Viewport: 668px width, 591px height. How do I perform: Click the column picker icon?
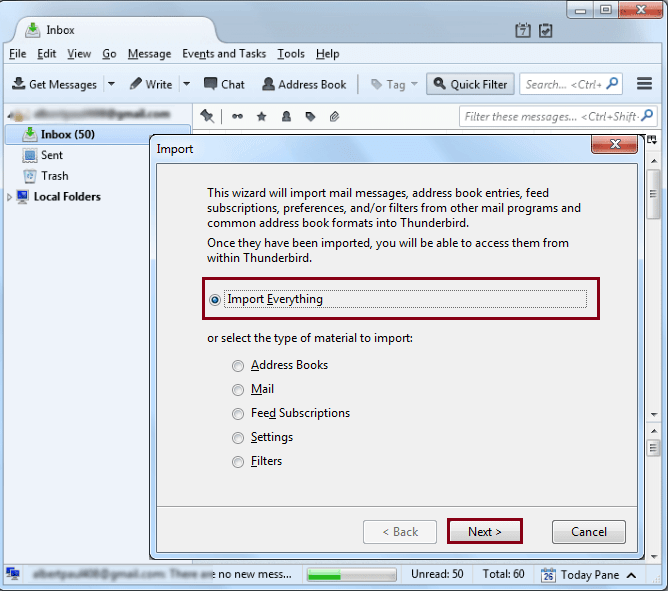(652, 139)
